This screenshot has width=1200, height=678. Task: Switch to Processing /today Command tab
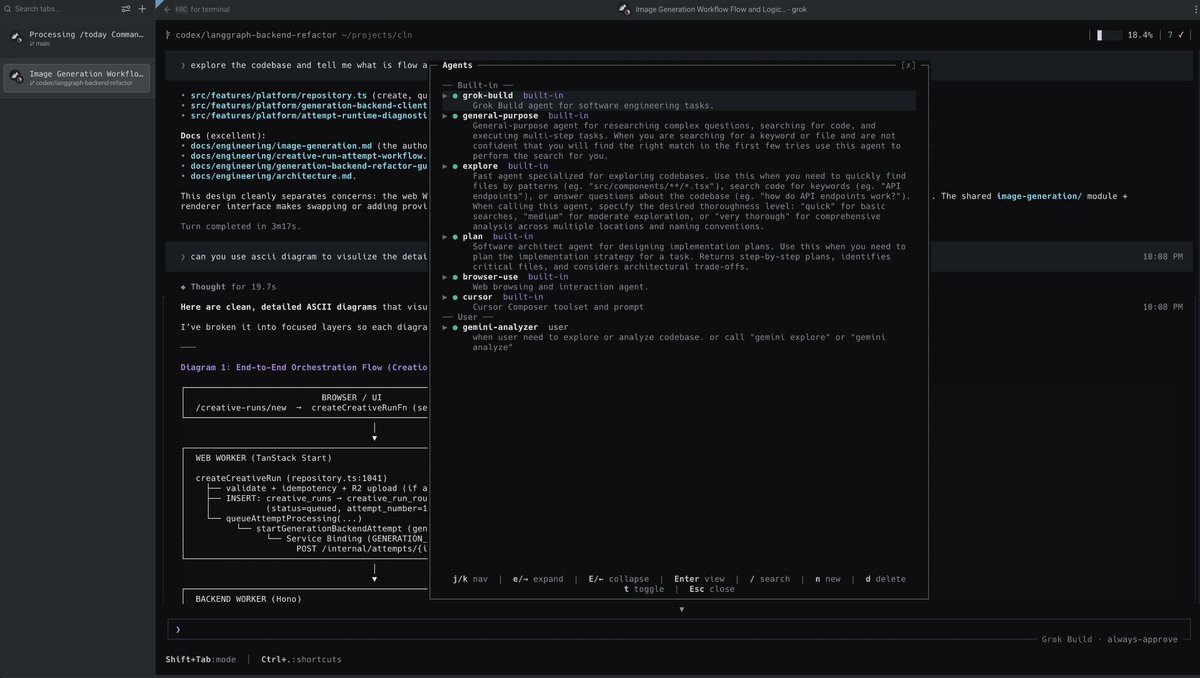click(x=76, y=40)
